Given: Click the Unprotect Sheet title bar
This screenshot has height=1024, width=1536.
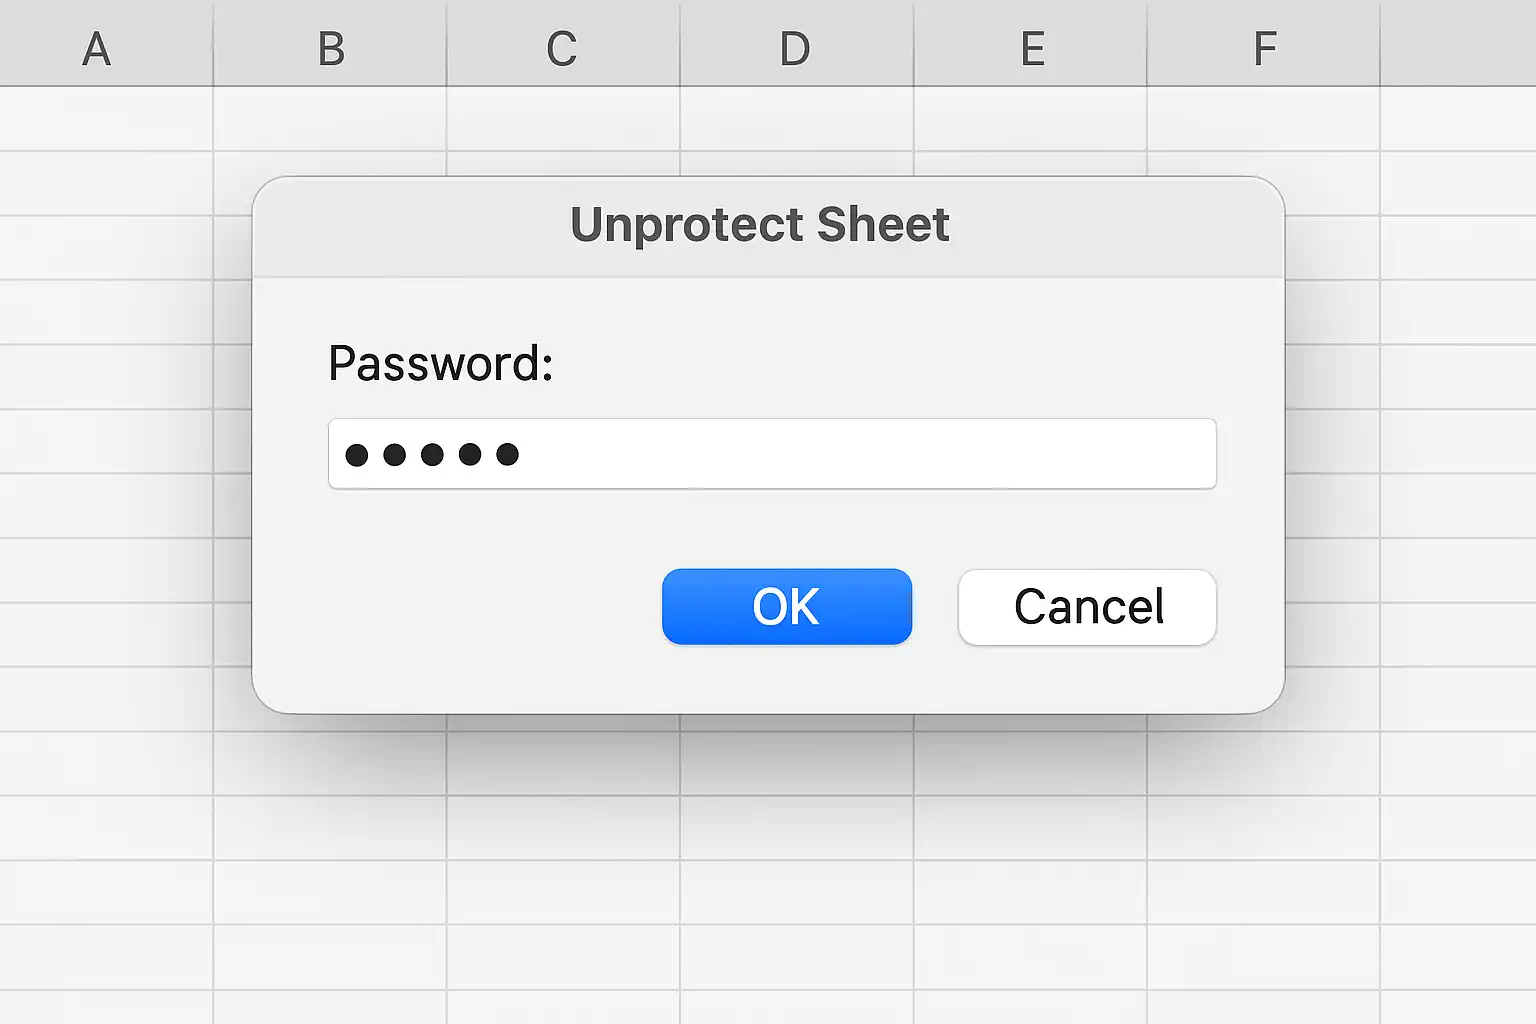Looking at the screenshot, I should tap(768, 226).
